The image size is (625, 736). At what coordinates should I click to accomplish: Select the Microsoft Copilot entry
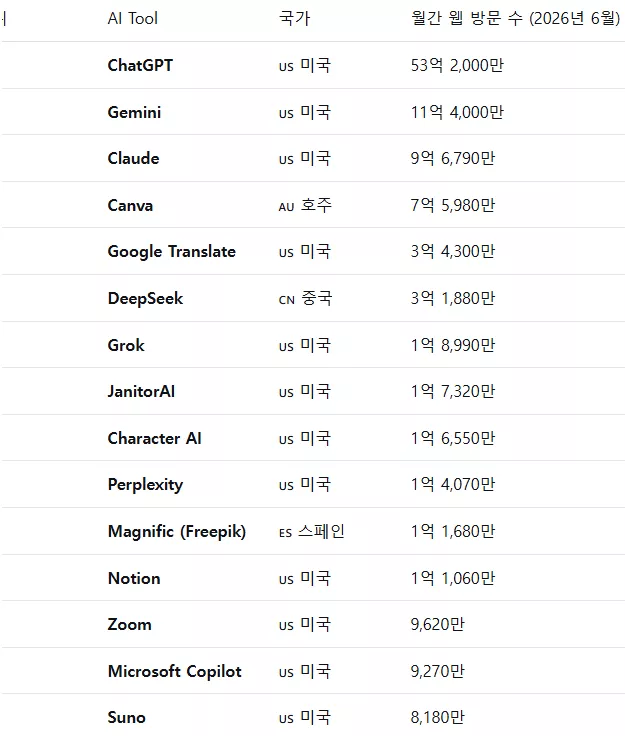[x=175, y=671]
